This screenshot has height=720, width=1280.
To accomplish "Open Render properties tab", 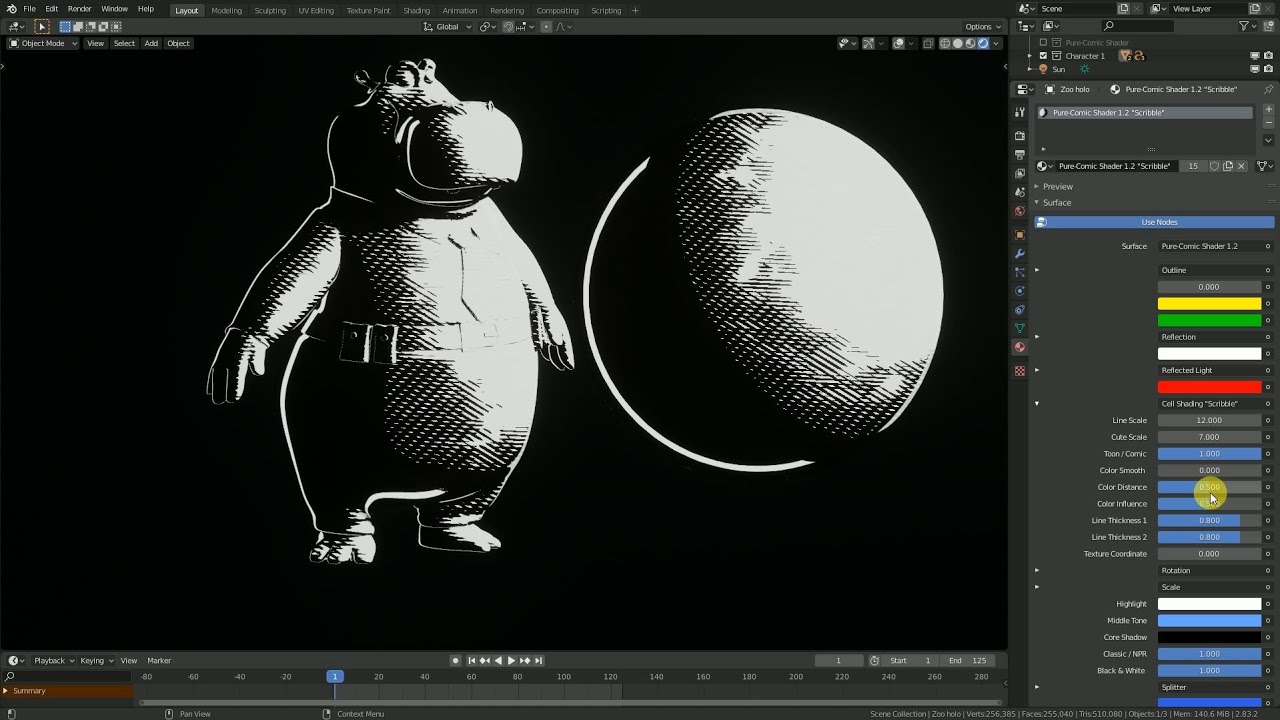I will click(1020, 136).
